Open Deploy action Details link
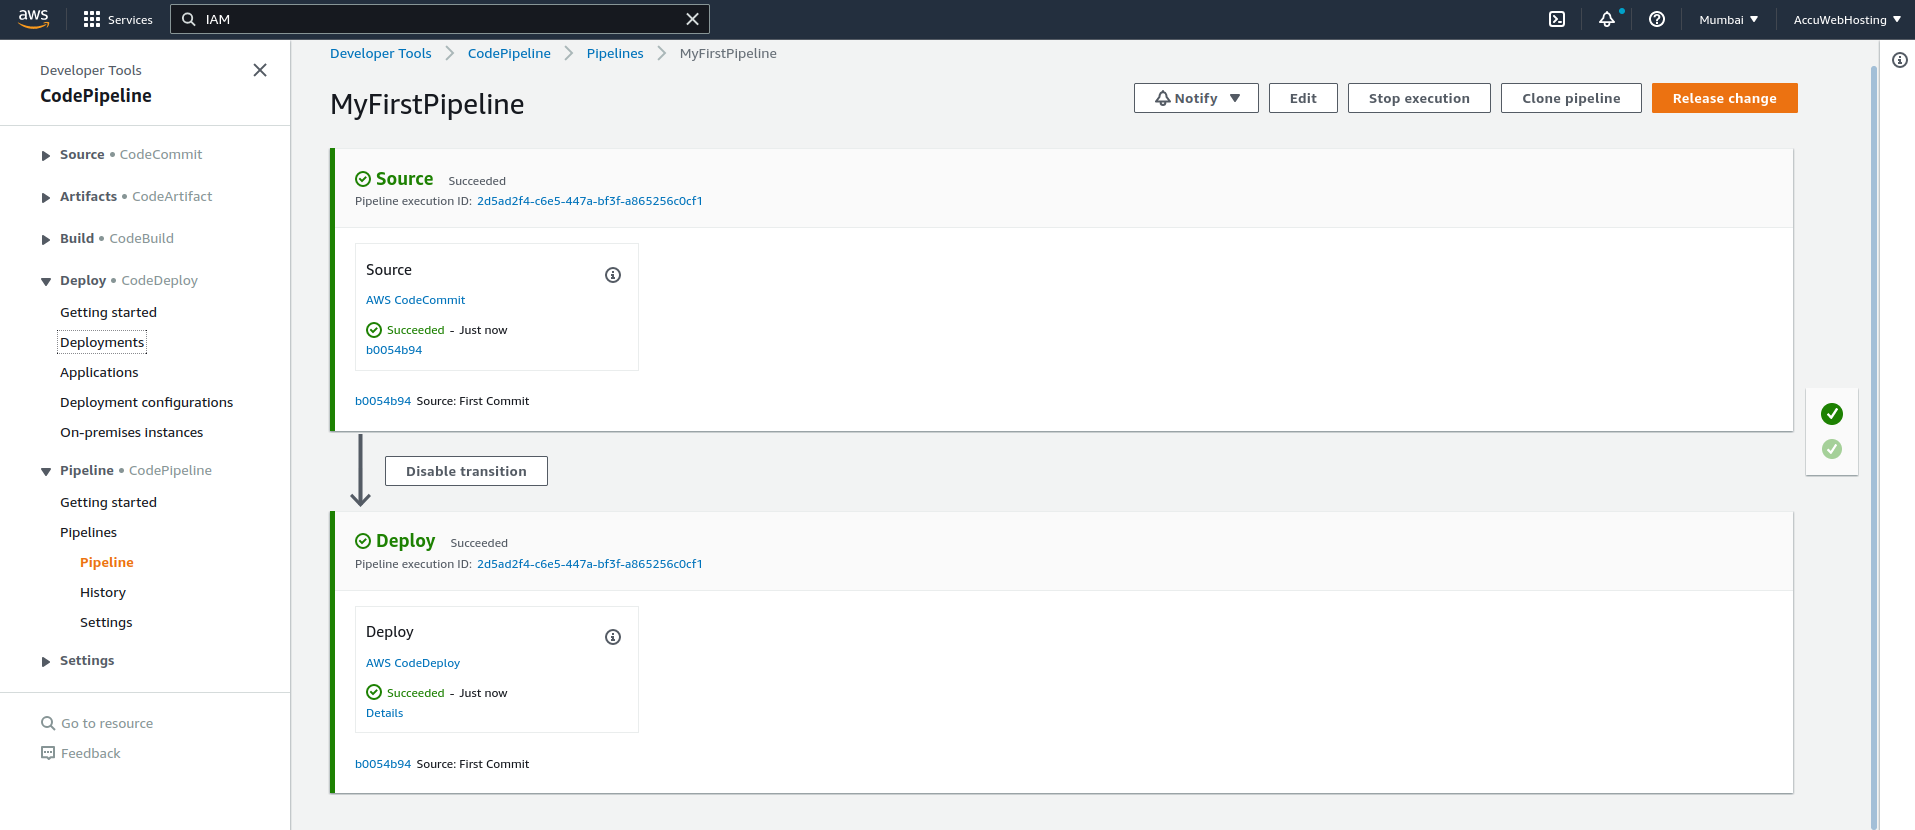This screenshot has height=830, width=1915. pos(384,713)
